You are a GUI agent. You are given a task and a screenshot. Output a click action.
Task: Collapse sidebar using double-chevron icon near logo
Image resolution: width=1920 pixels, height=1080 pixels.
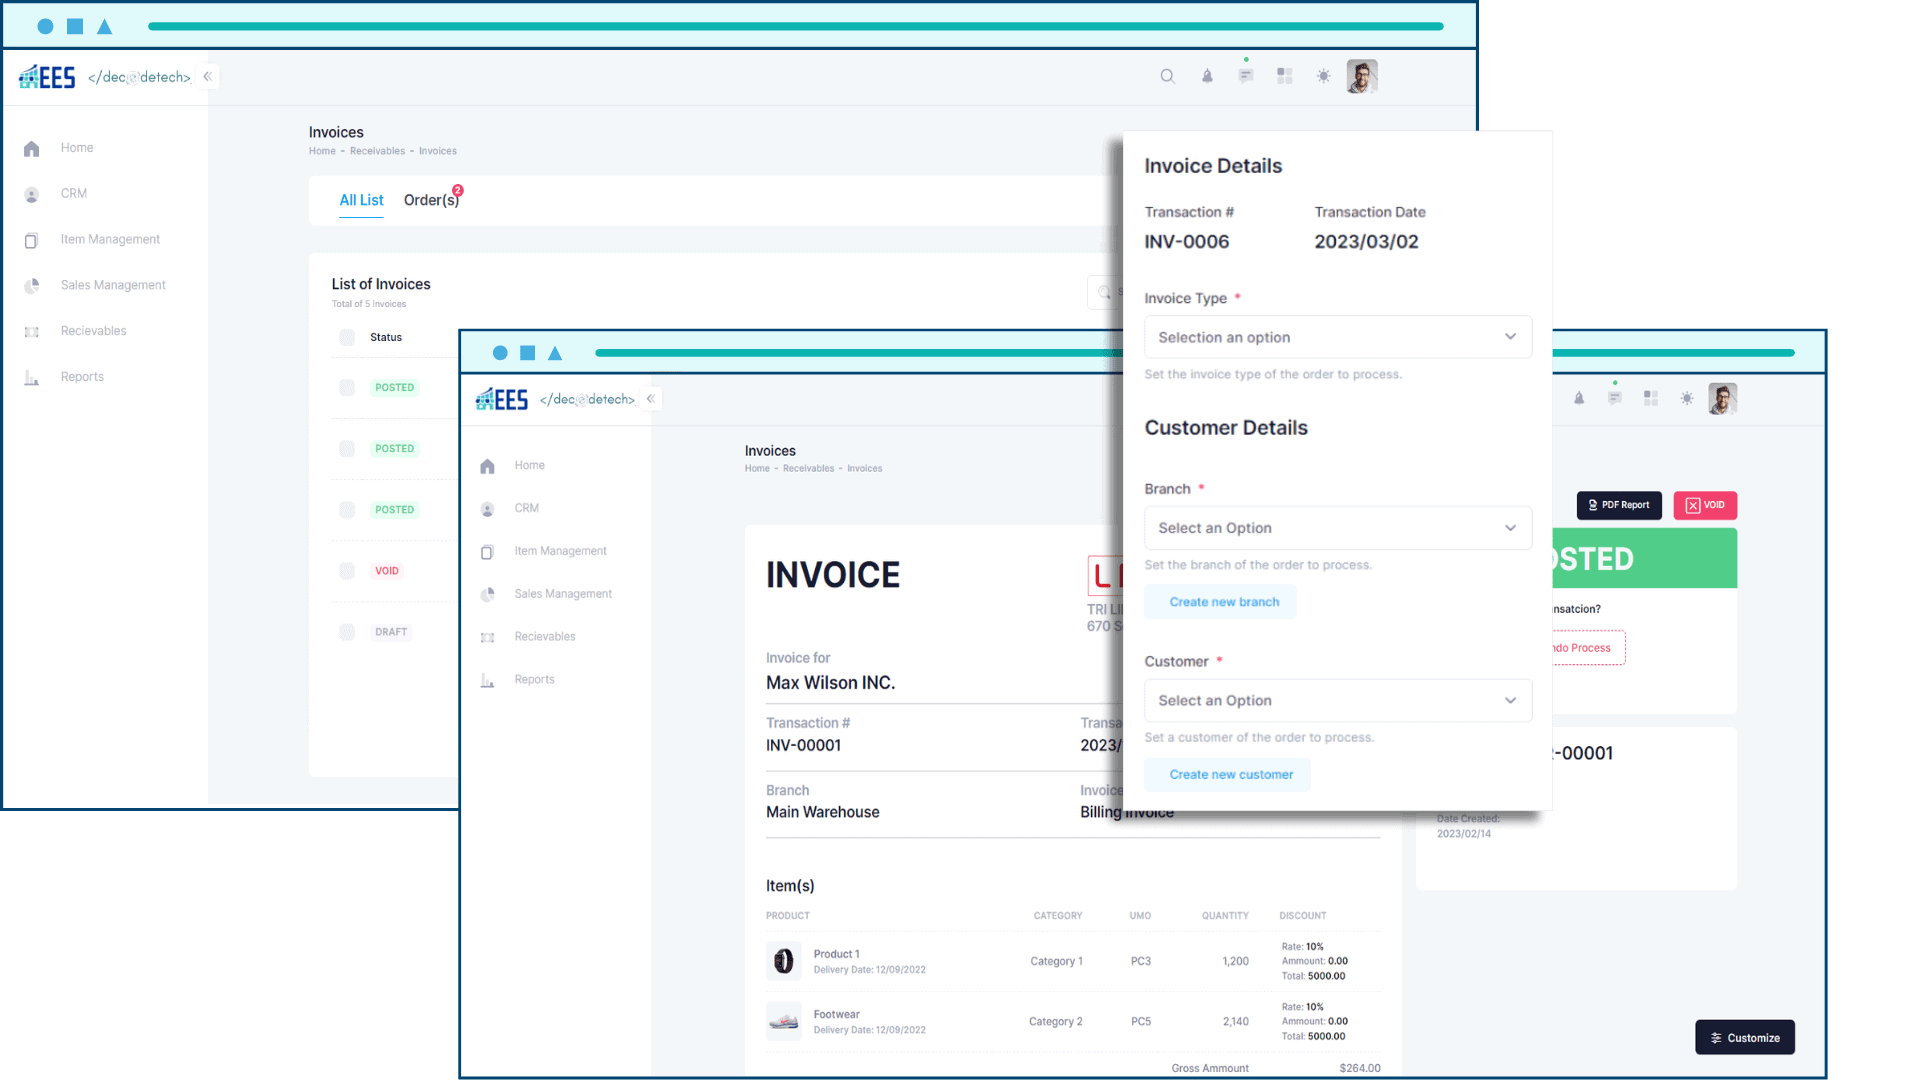click(x=208, y=77)
